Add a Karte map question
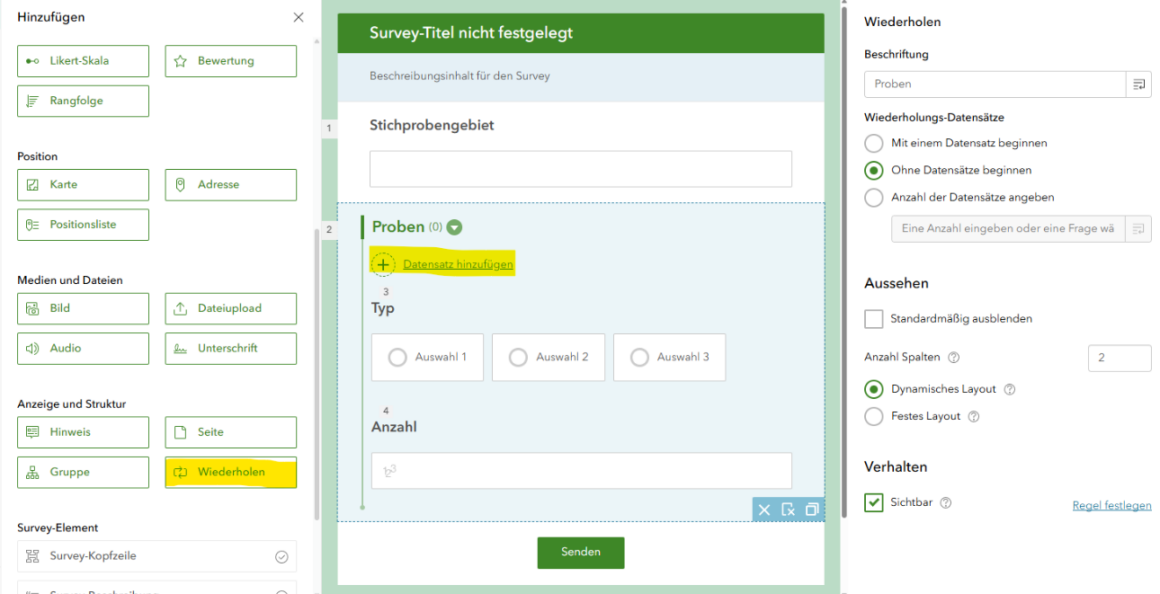This screenshot has width=1160, height=594. tap(83, 184)
